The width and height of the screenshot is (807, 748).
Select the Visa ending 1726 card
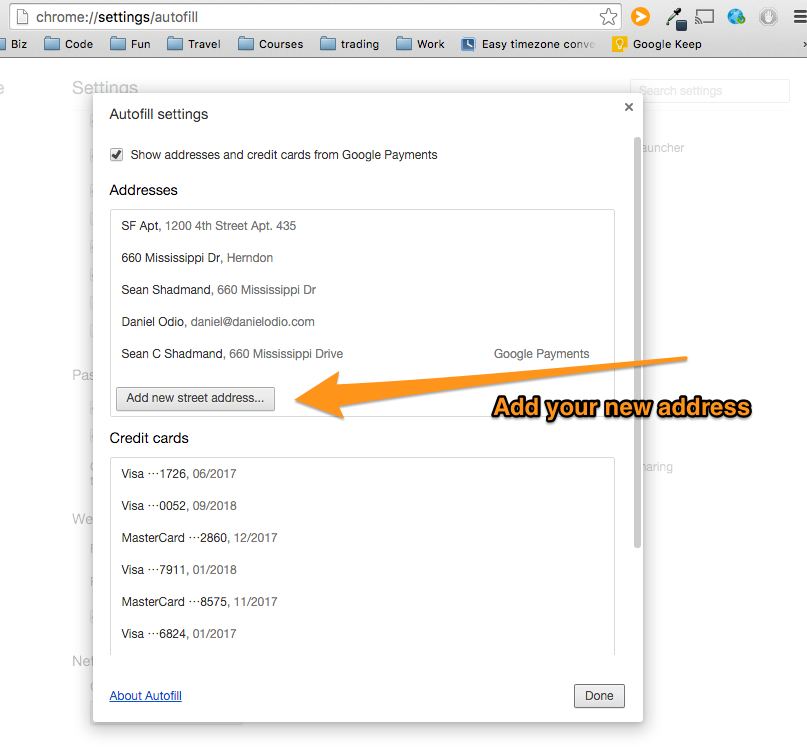point(179,474)
